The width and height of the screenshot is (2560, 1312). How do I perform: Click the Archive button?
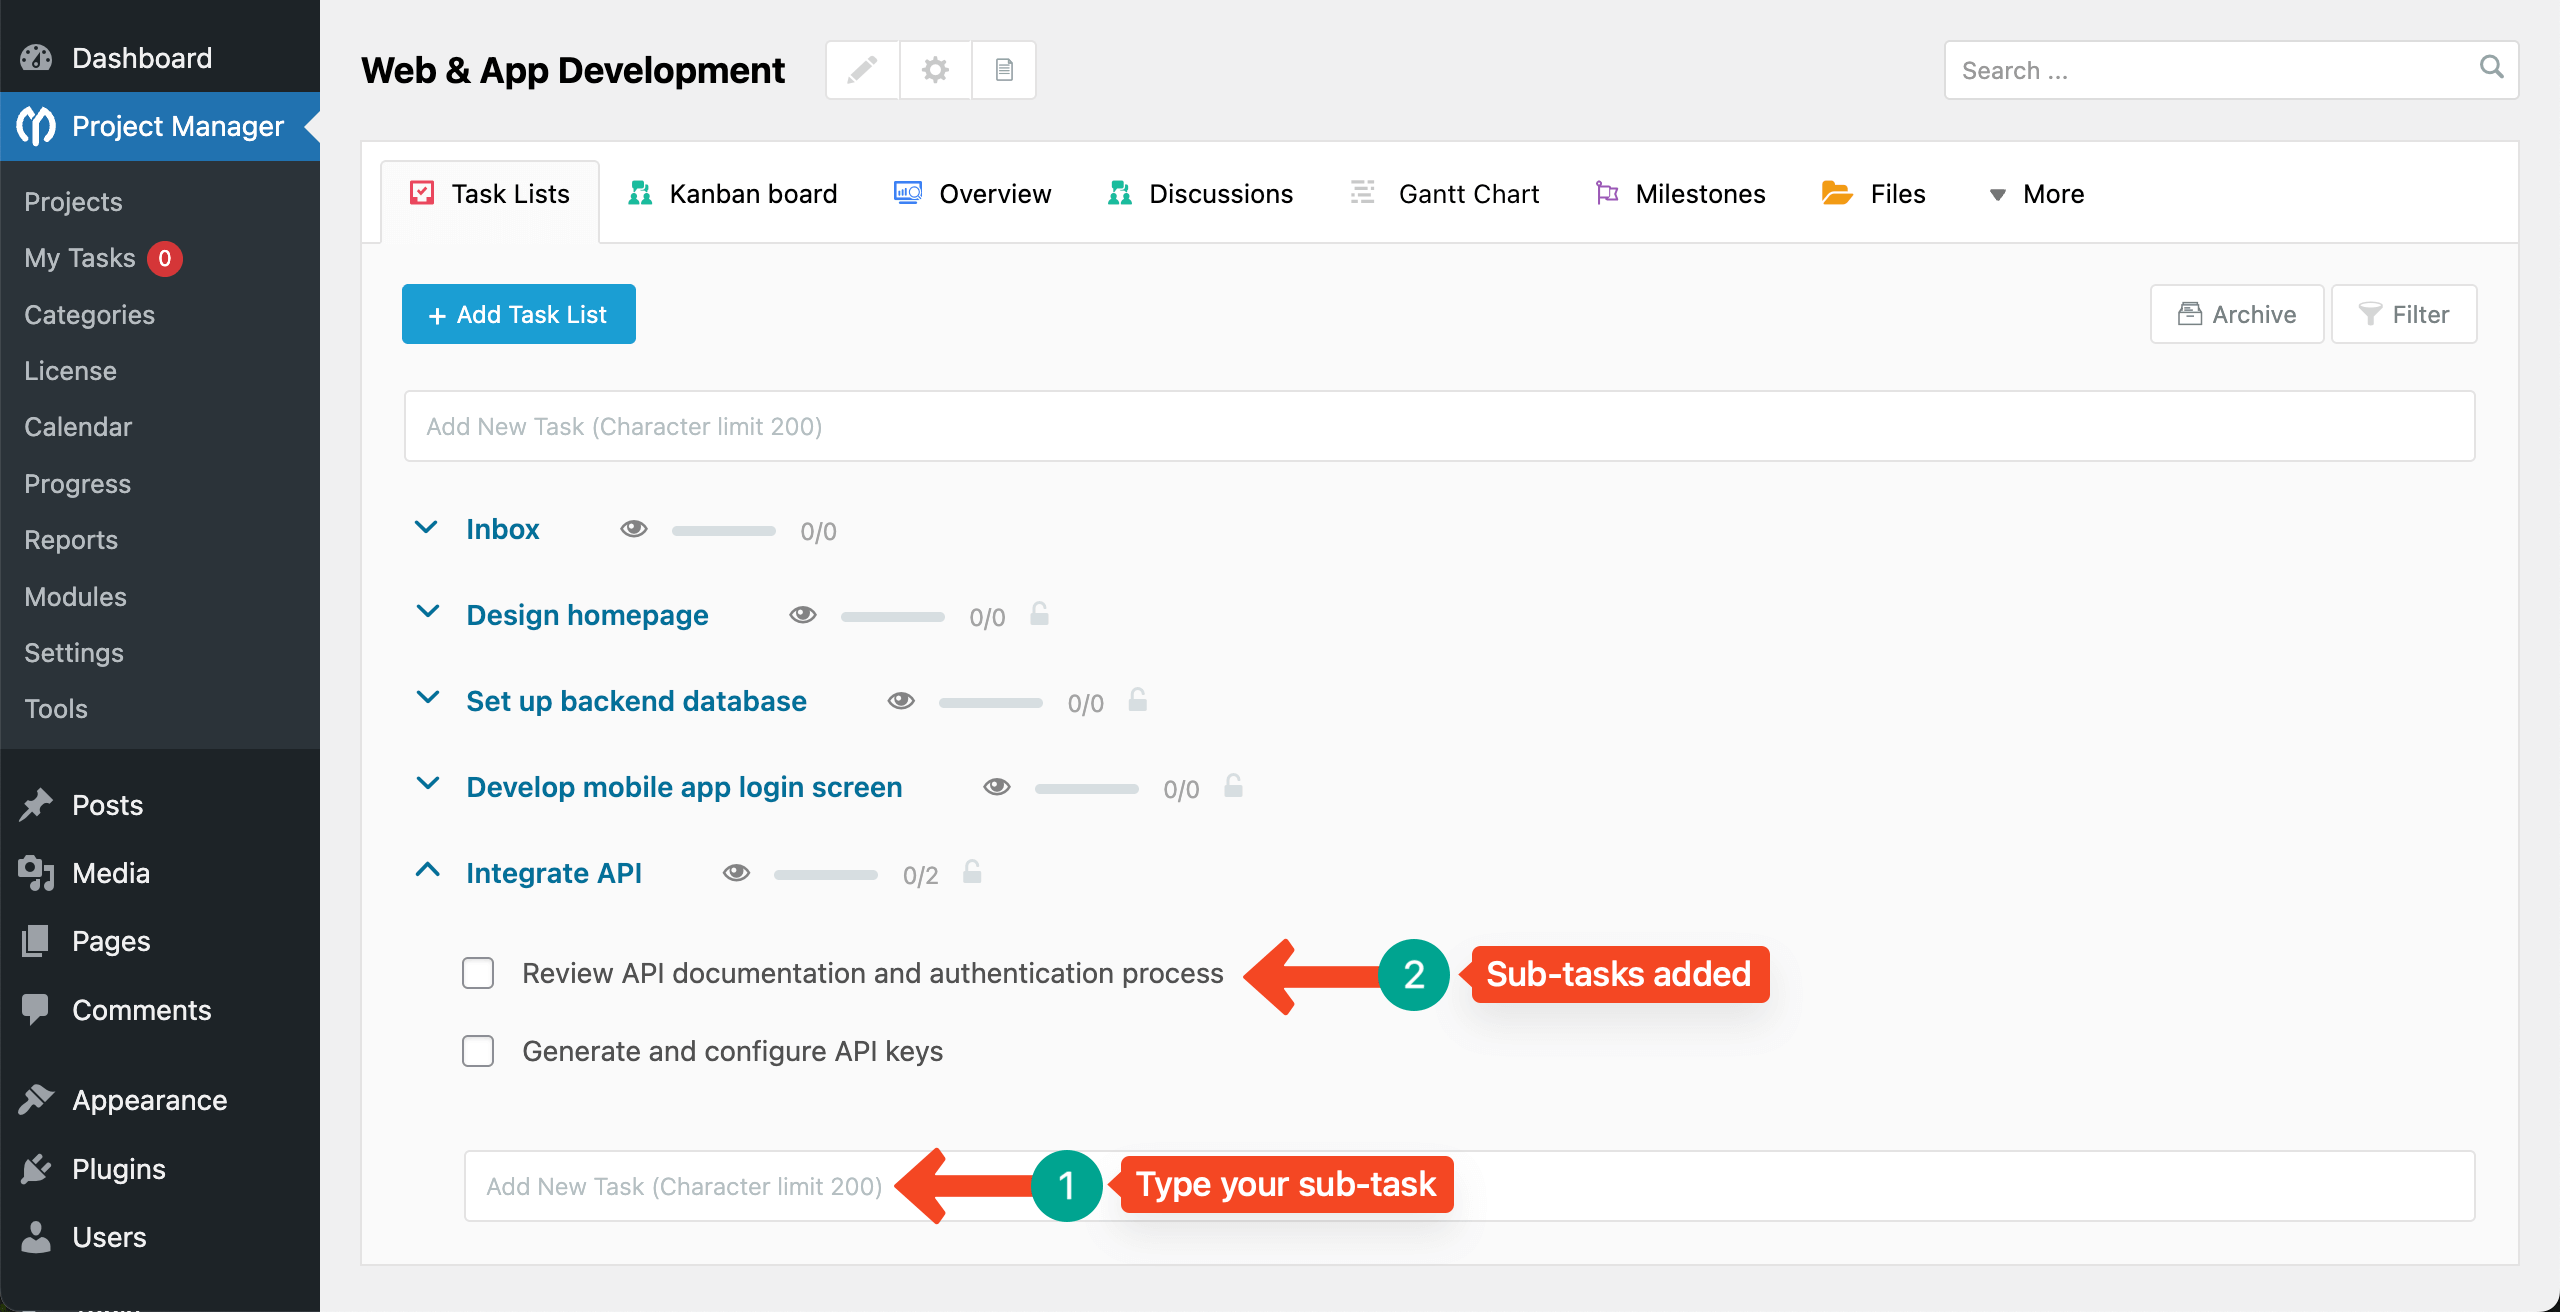point(2236,314)
